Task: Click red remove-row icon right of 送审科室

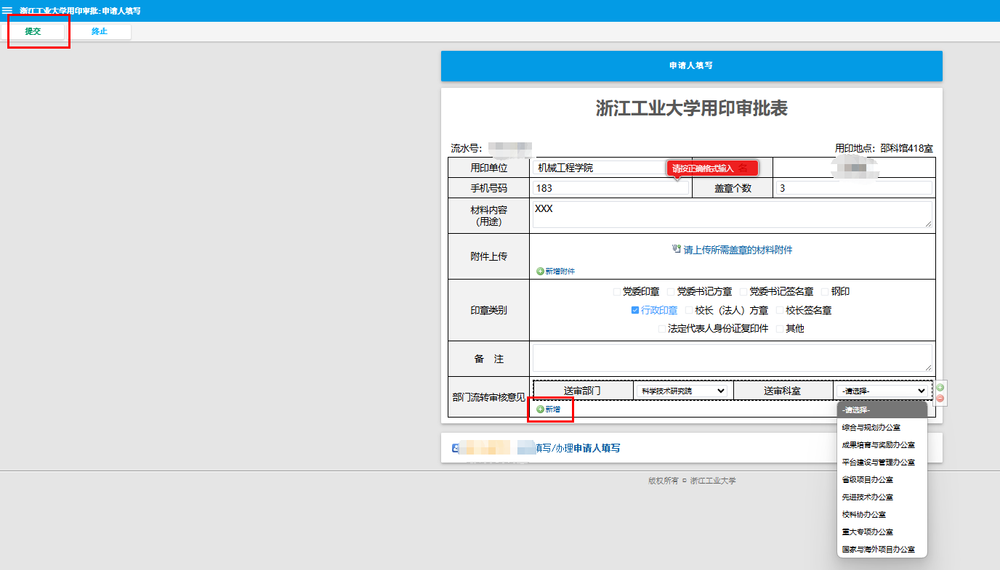Action: point(940,398)
